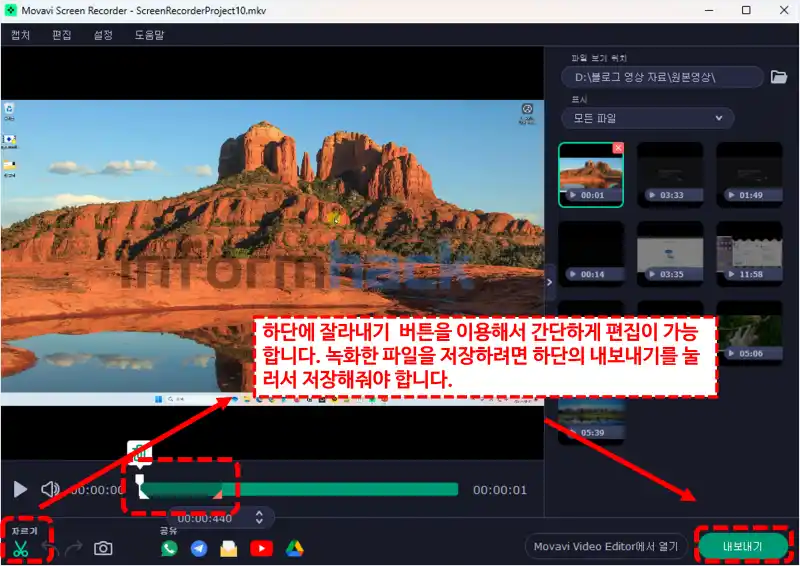This screenshot has width=800, height=566.
Task: Delete the selected 00:01 clip with red X
Action: coord(618,148)
